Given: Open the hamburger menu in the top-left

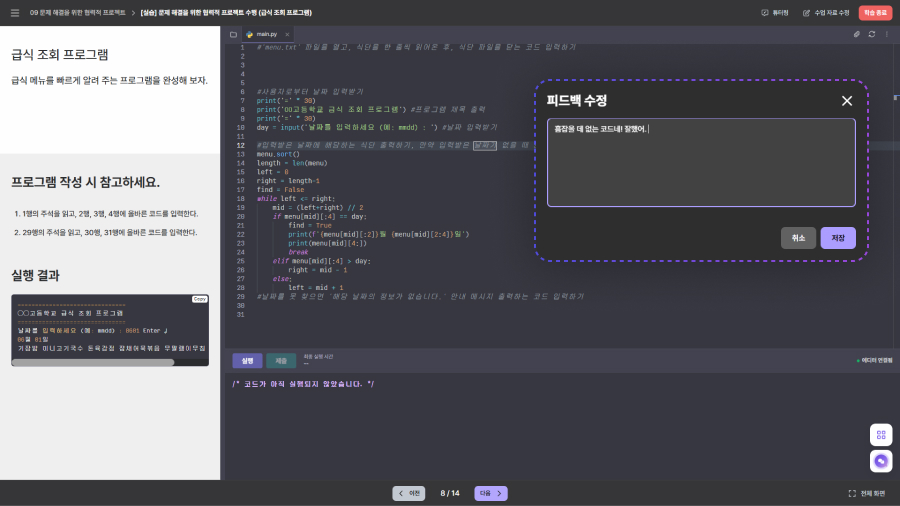Looking at the screenshot, I should (15, 13).
